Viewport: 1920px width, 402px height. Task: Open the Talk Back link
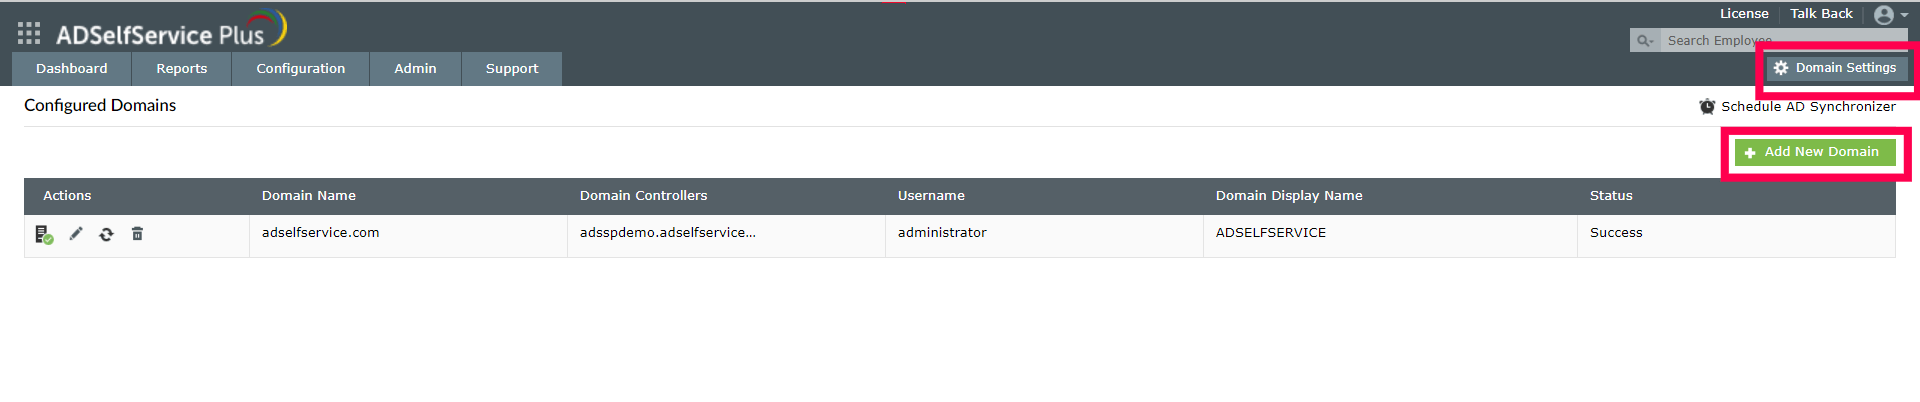[x=1821, y=14]
